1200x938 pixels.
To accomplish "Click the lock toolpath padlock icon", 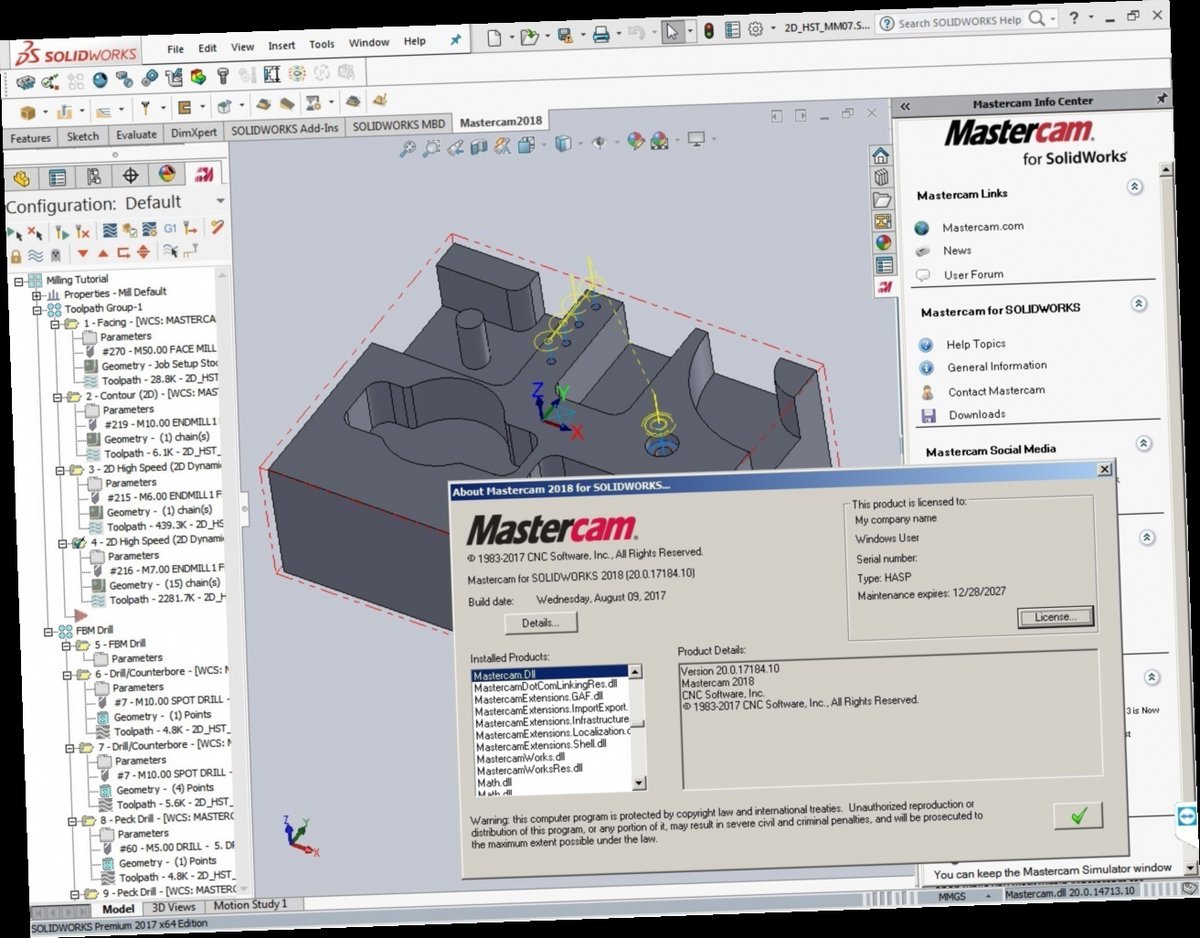I will [x=15, y=256].
